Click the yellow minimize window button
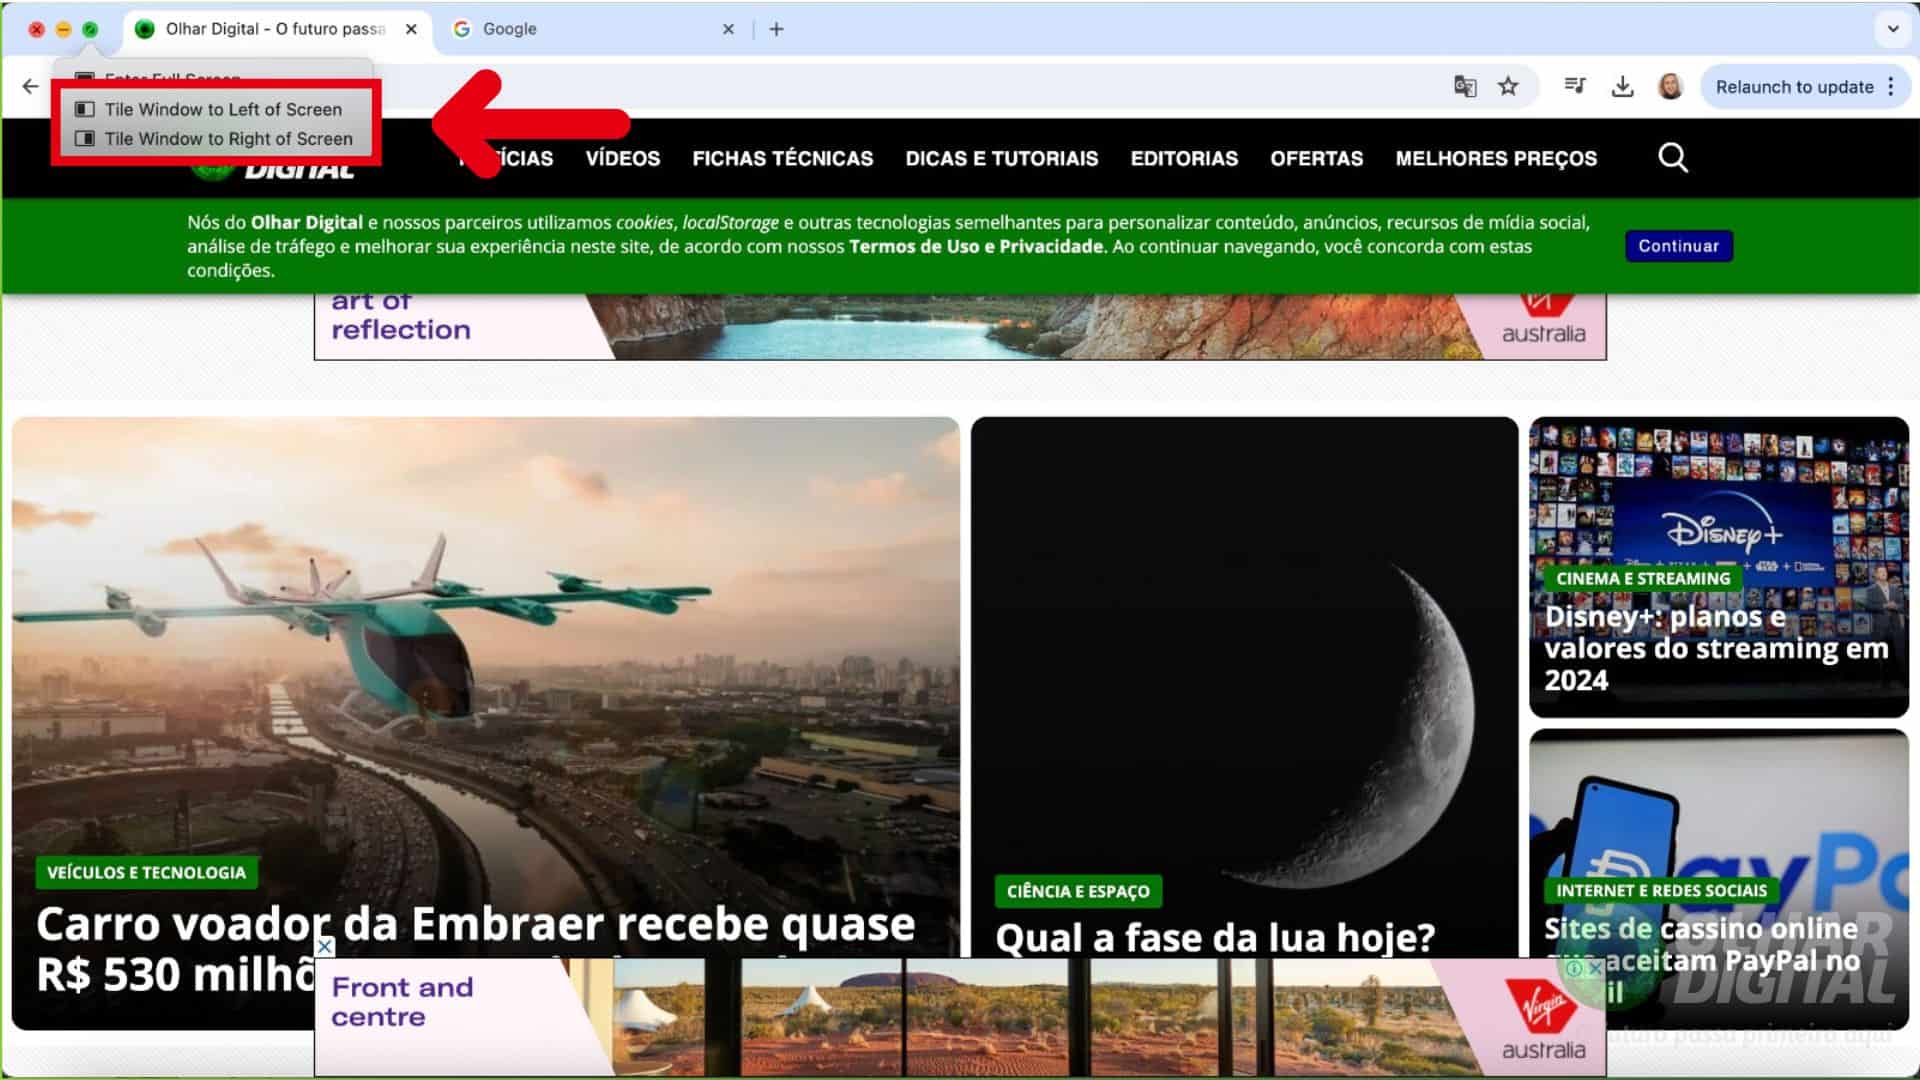Screen dimensions: 1920x1080 pyautogui.click(x=63, y=29)
